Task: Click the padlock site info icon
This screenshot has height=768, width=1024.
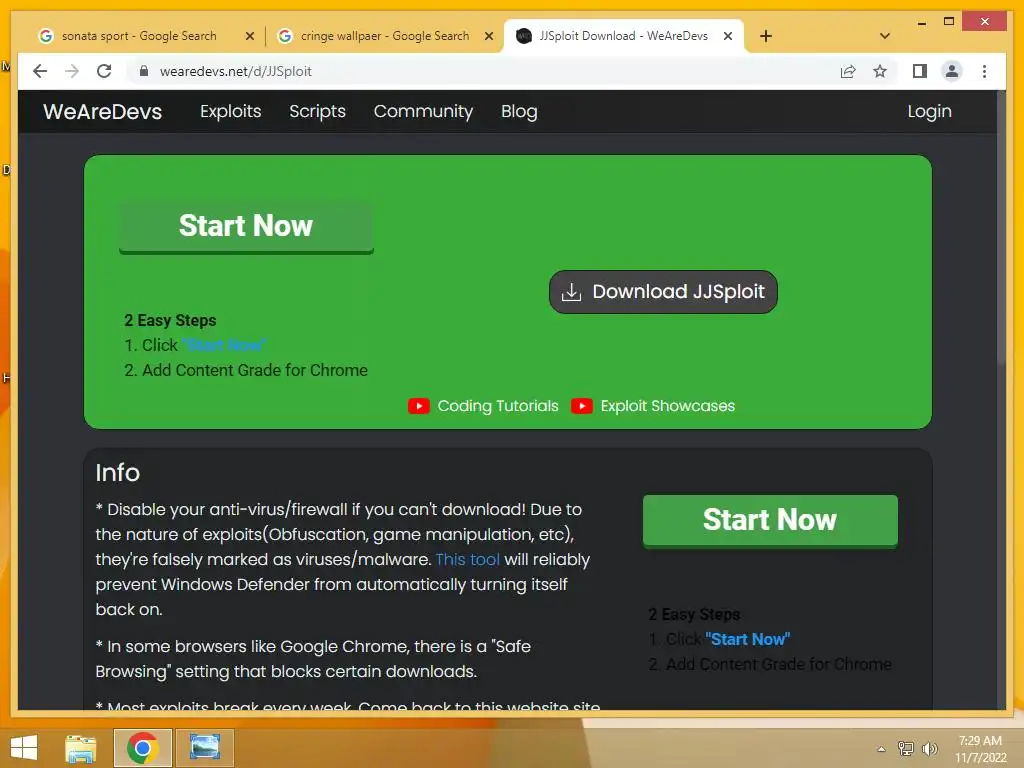Action: pyautogui.click(x=144, y=71)
